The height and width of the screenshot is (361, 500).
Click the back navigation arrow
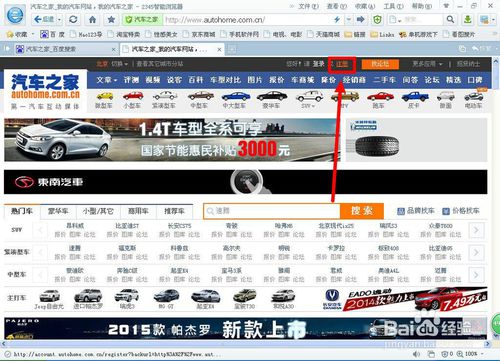[x=44, y=20]
